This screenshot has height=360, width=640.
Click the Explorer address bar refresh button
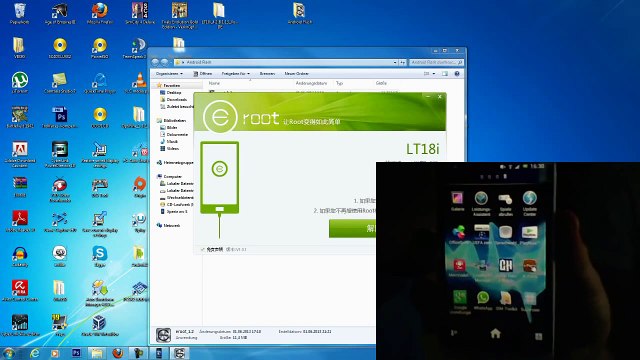(402, 62)
